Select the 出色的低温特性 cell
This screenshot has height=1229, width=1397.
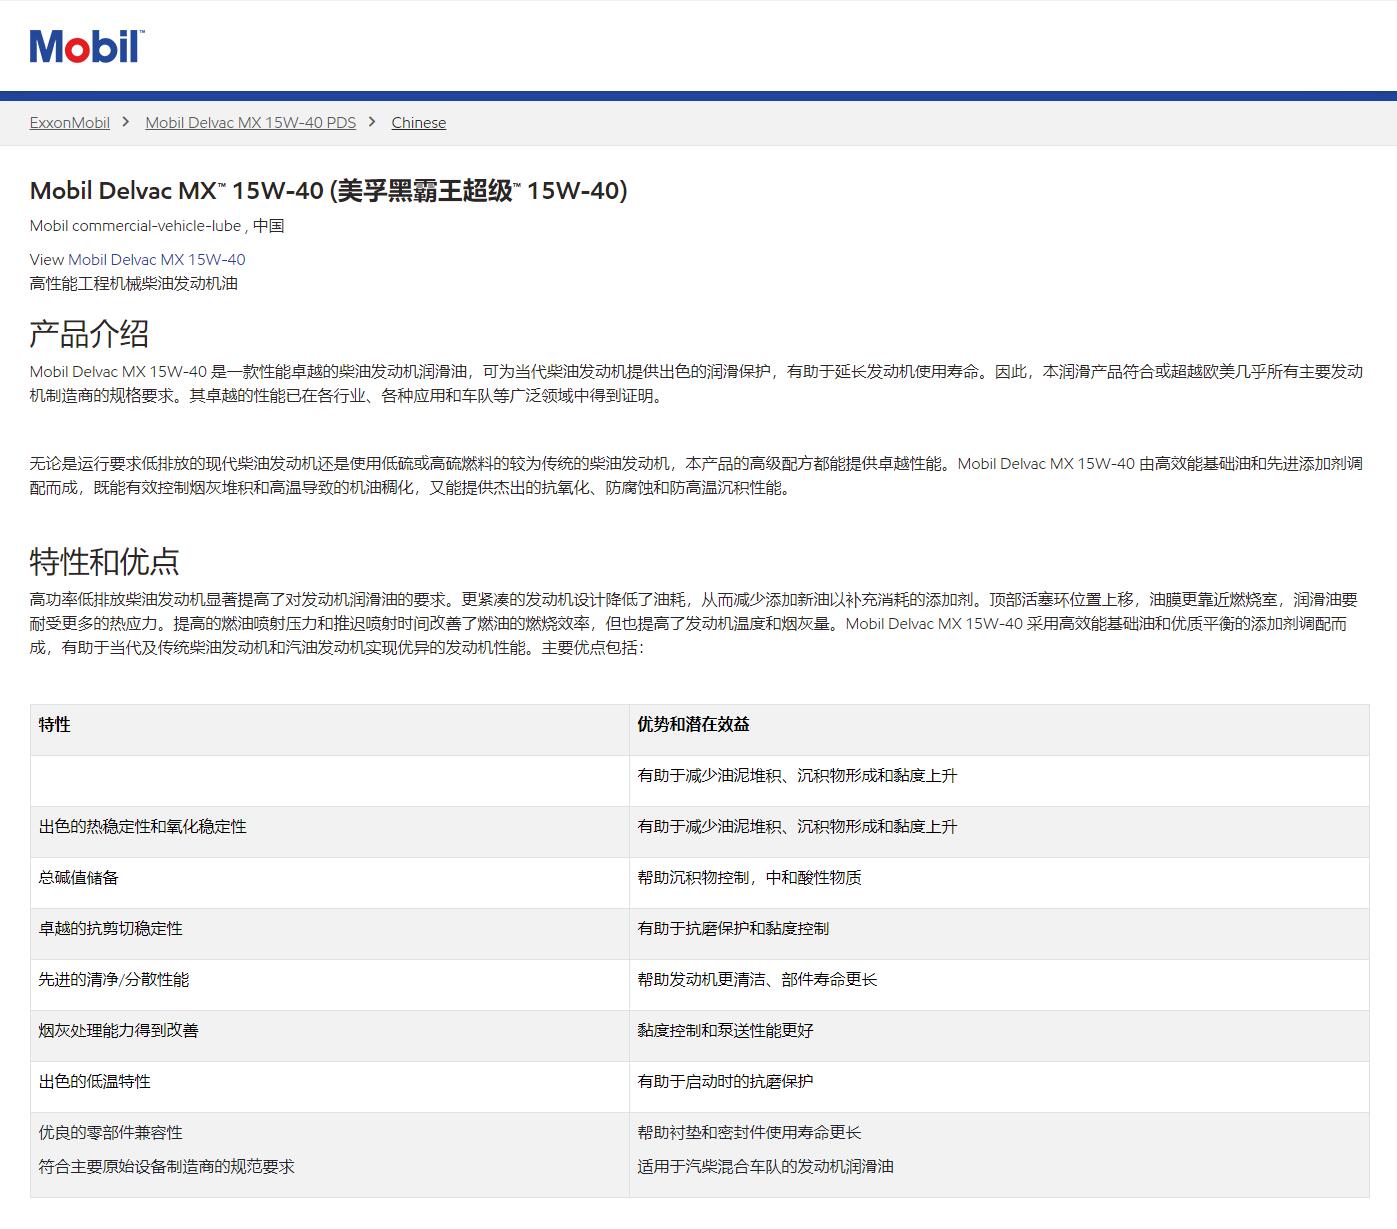330,1087
